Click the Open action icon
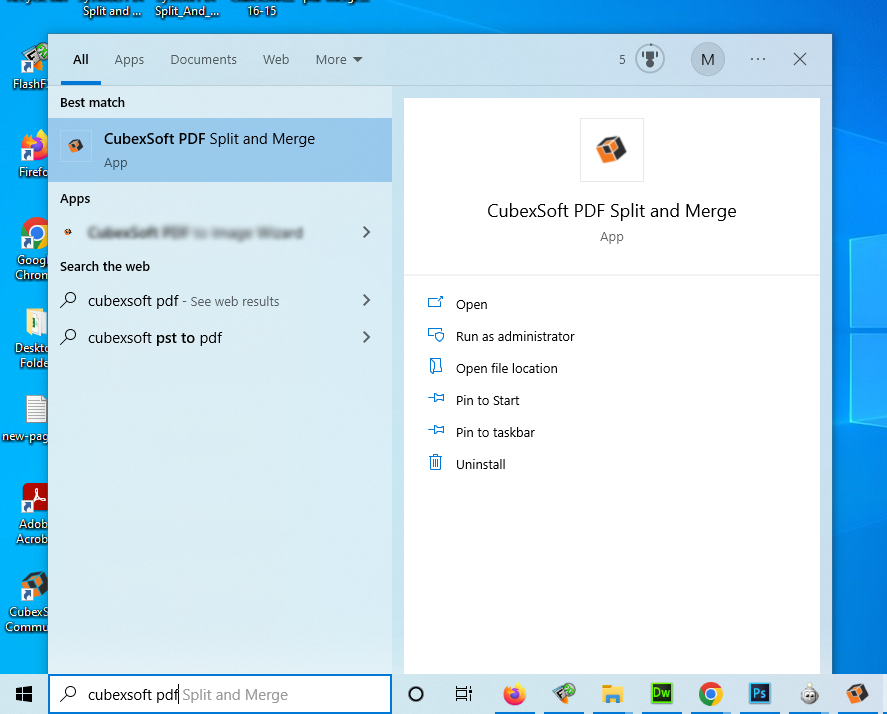Screen dimensions: 887x714 point(435,303)
